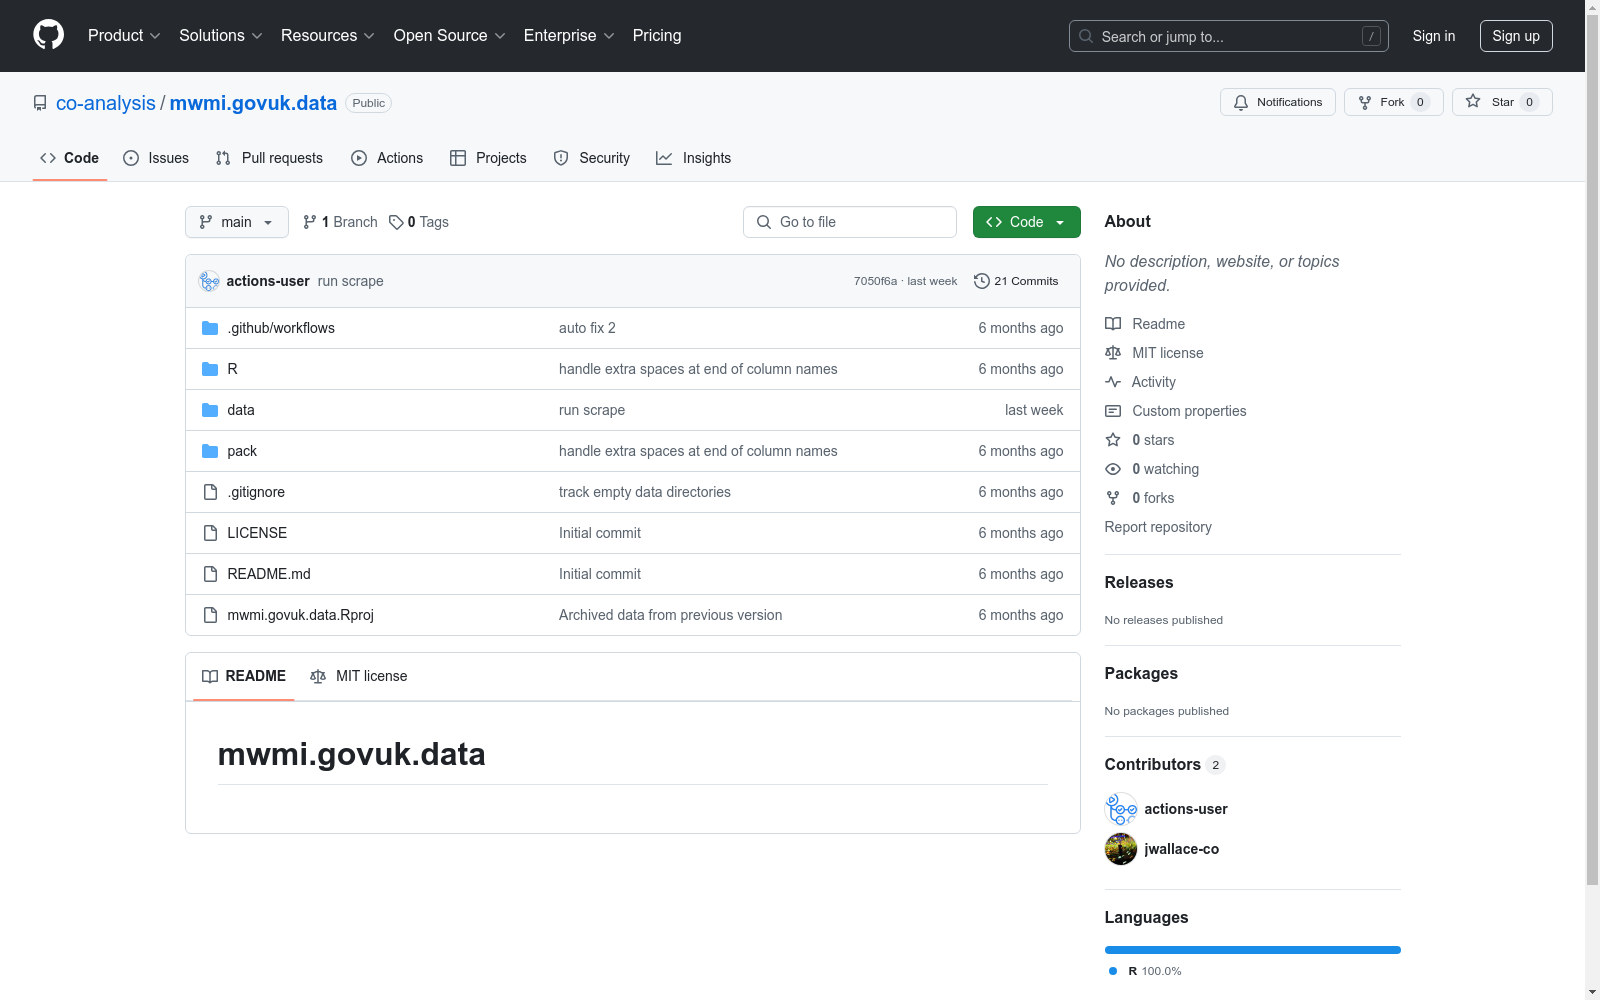Viewport: 1600px width, 1000px height.
Task: Click the GitHub logo icon
Action: click(48, 35)
